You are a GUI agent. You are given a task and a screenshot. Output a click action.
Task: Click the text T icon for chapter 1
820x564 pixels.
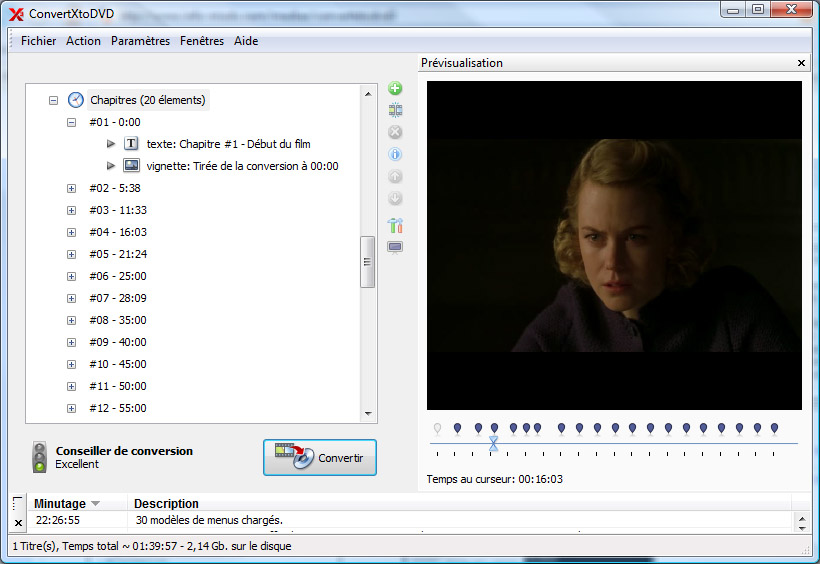(x=131, y=143)
